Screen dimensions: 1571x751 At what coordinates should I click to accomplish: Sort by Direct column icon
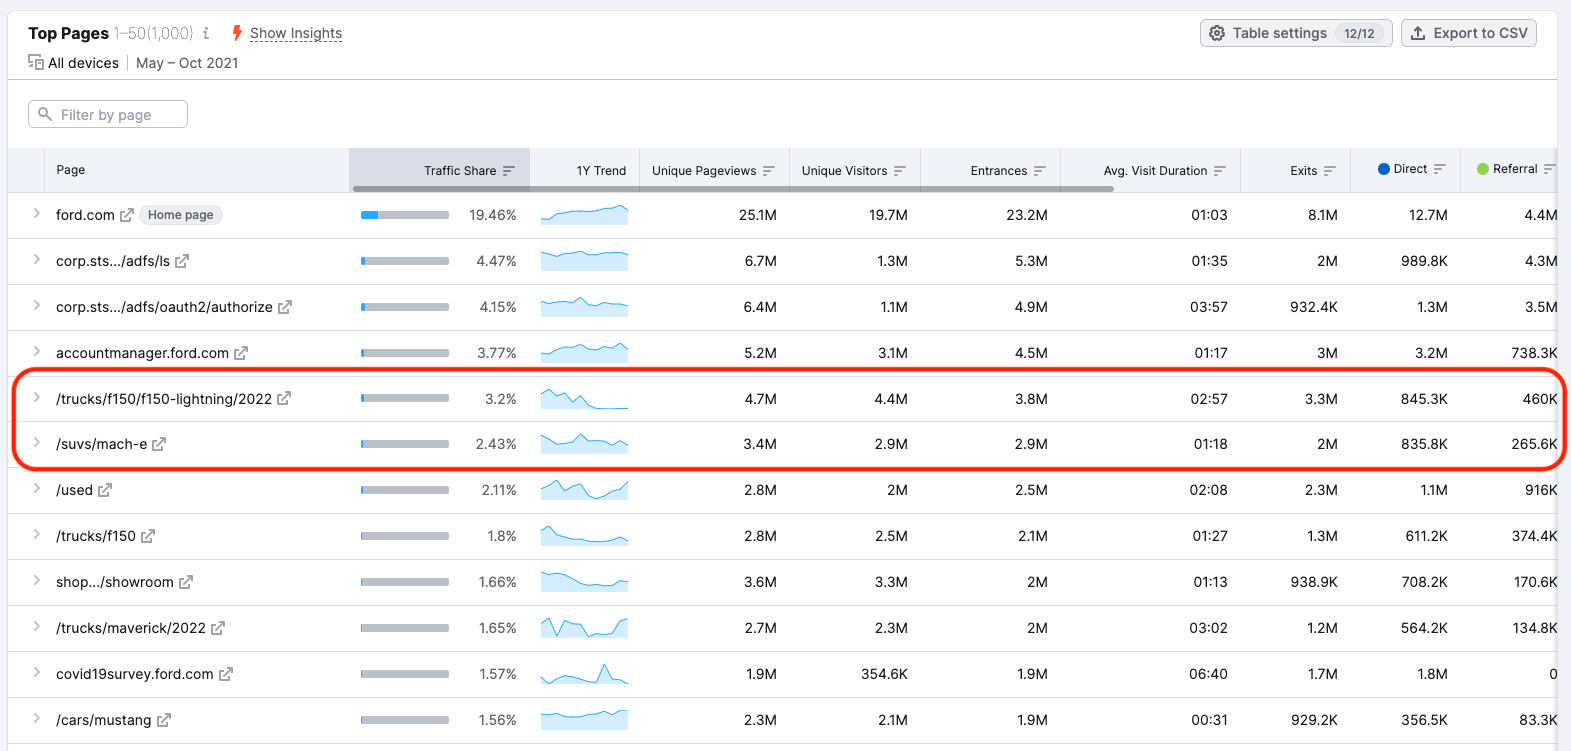coord(1440,169)
